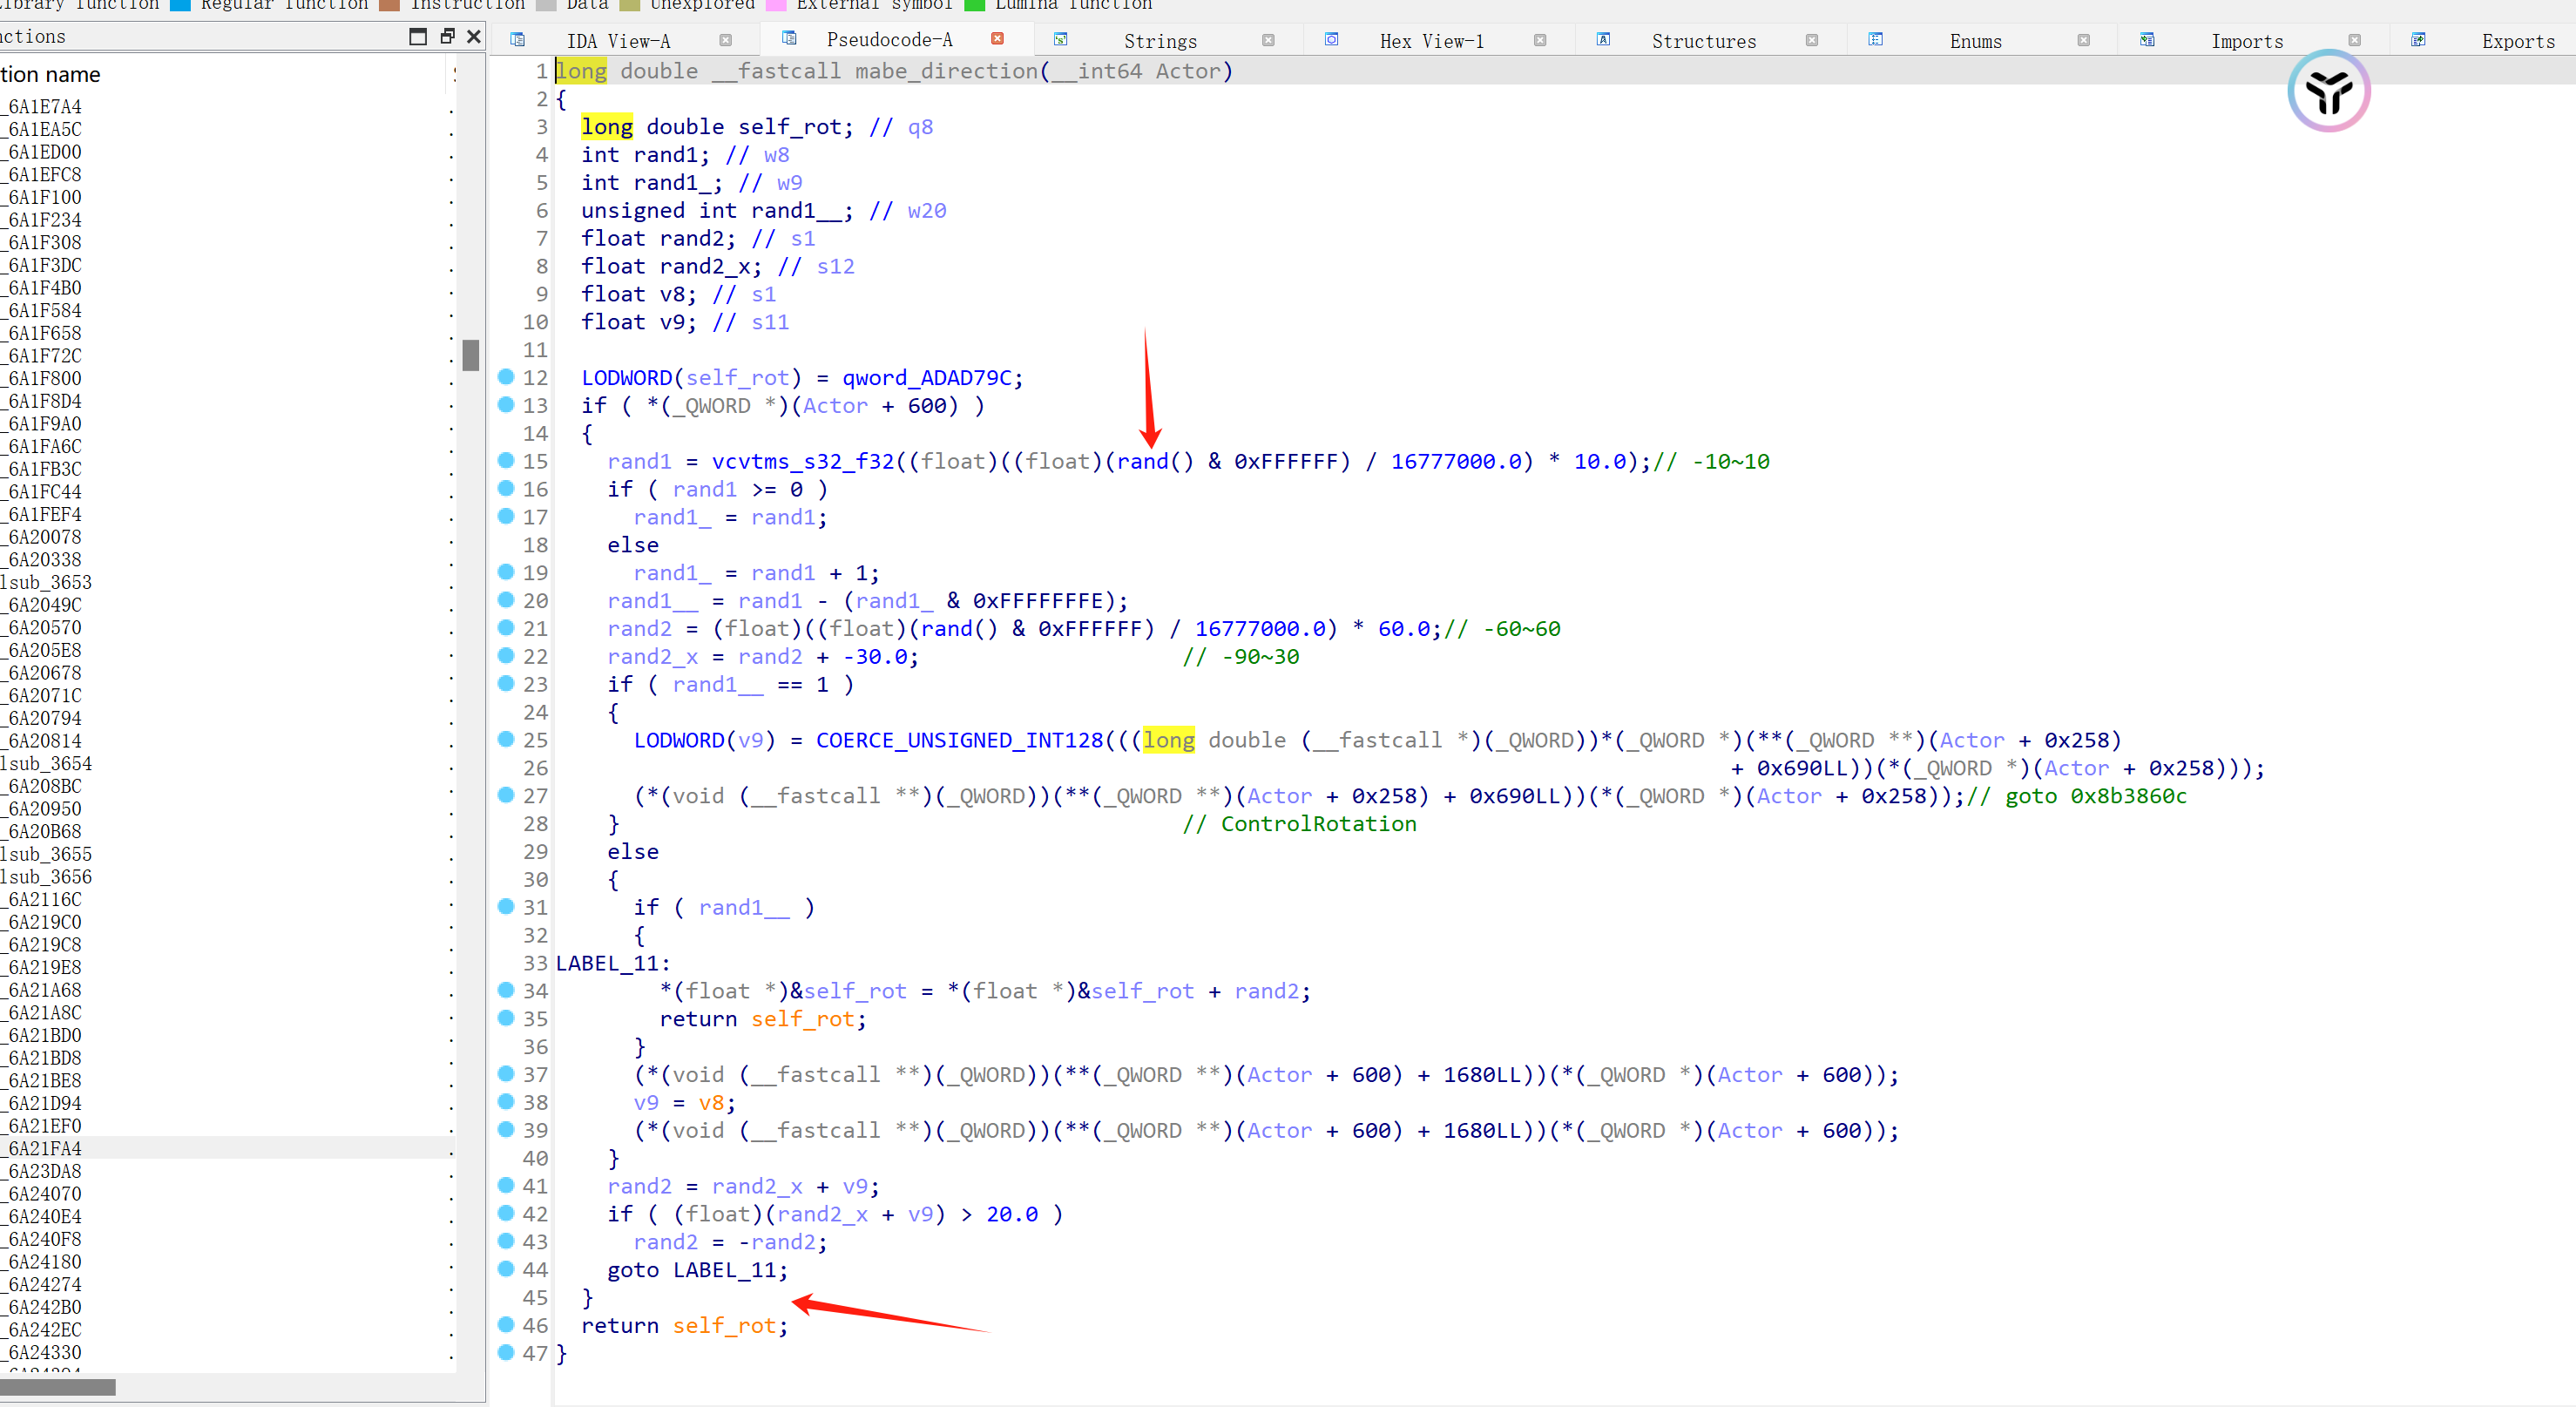Toggle breakpoint dot on line 46
The width and height of the screenshot is (2576, 1407).
tap(506, 1325)
